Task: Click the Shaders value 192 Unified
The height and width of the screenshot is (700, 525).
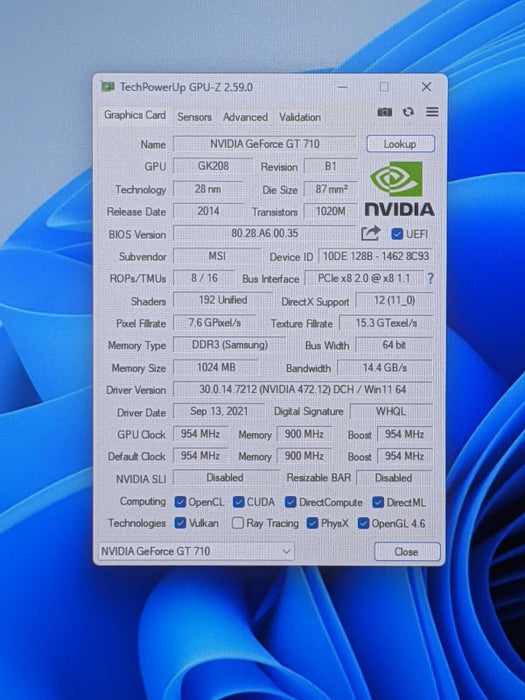Action: click(x=223, y=300)
